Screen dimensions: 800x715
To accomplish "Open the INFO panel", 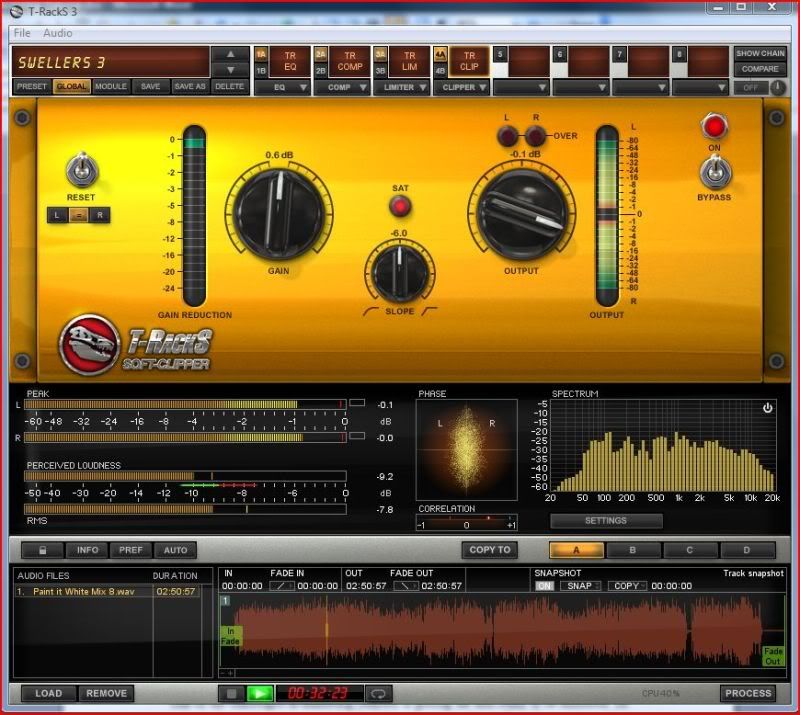I will tap(87, 550).
